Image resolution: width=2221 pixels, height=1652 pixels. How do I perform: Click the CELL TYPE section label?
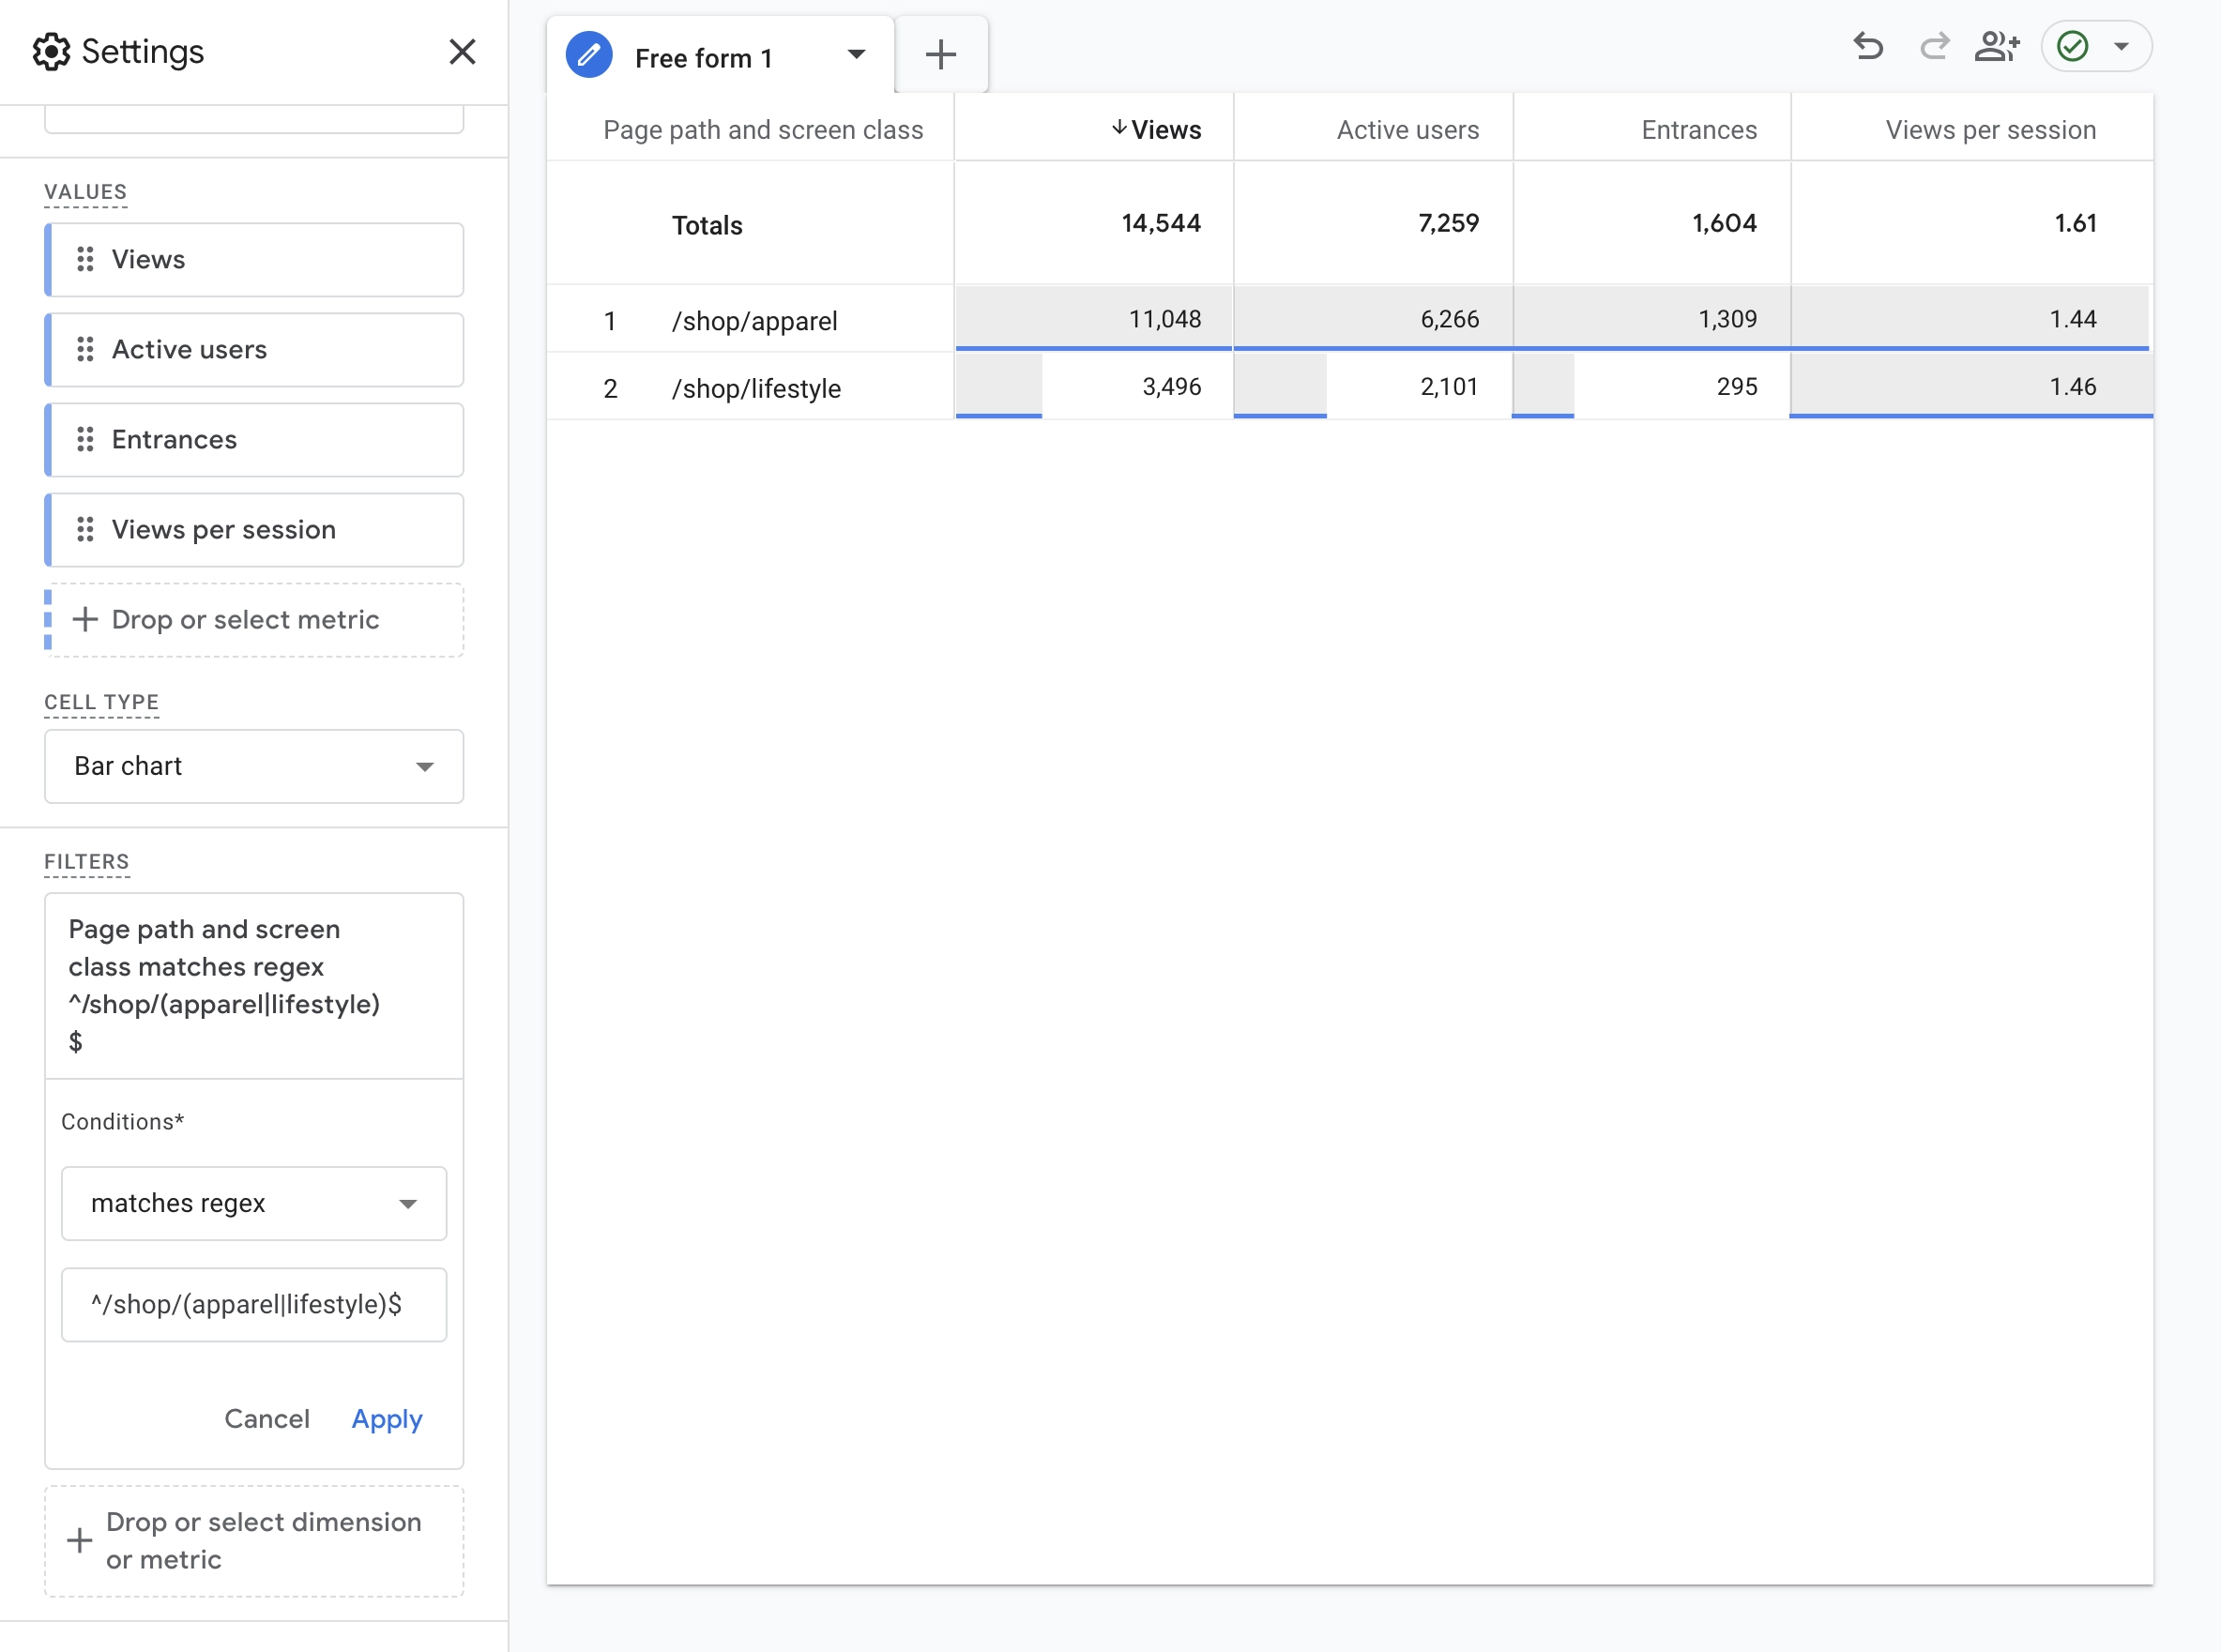point(101,702)
